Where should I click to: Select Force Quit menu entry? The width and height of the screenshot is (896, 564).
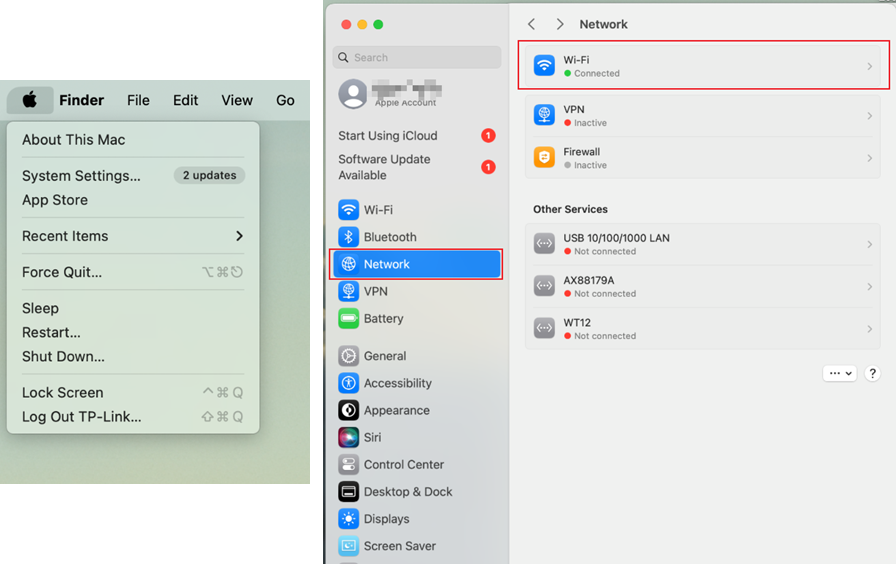(x=62, y=272)
